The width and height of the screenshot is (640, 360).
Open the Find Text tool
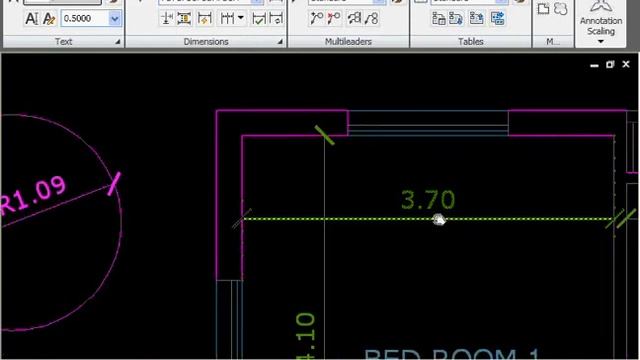(x=49, y=18)
